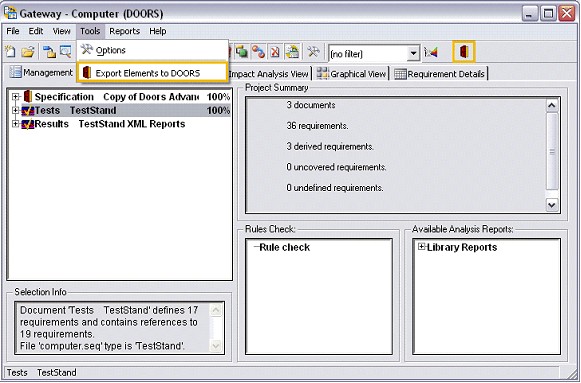The width and height of the screenshot is (581, 383).
Task: Click the magnifier preview toolbar icon
Action: click(x=66, y=51)
